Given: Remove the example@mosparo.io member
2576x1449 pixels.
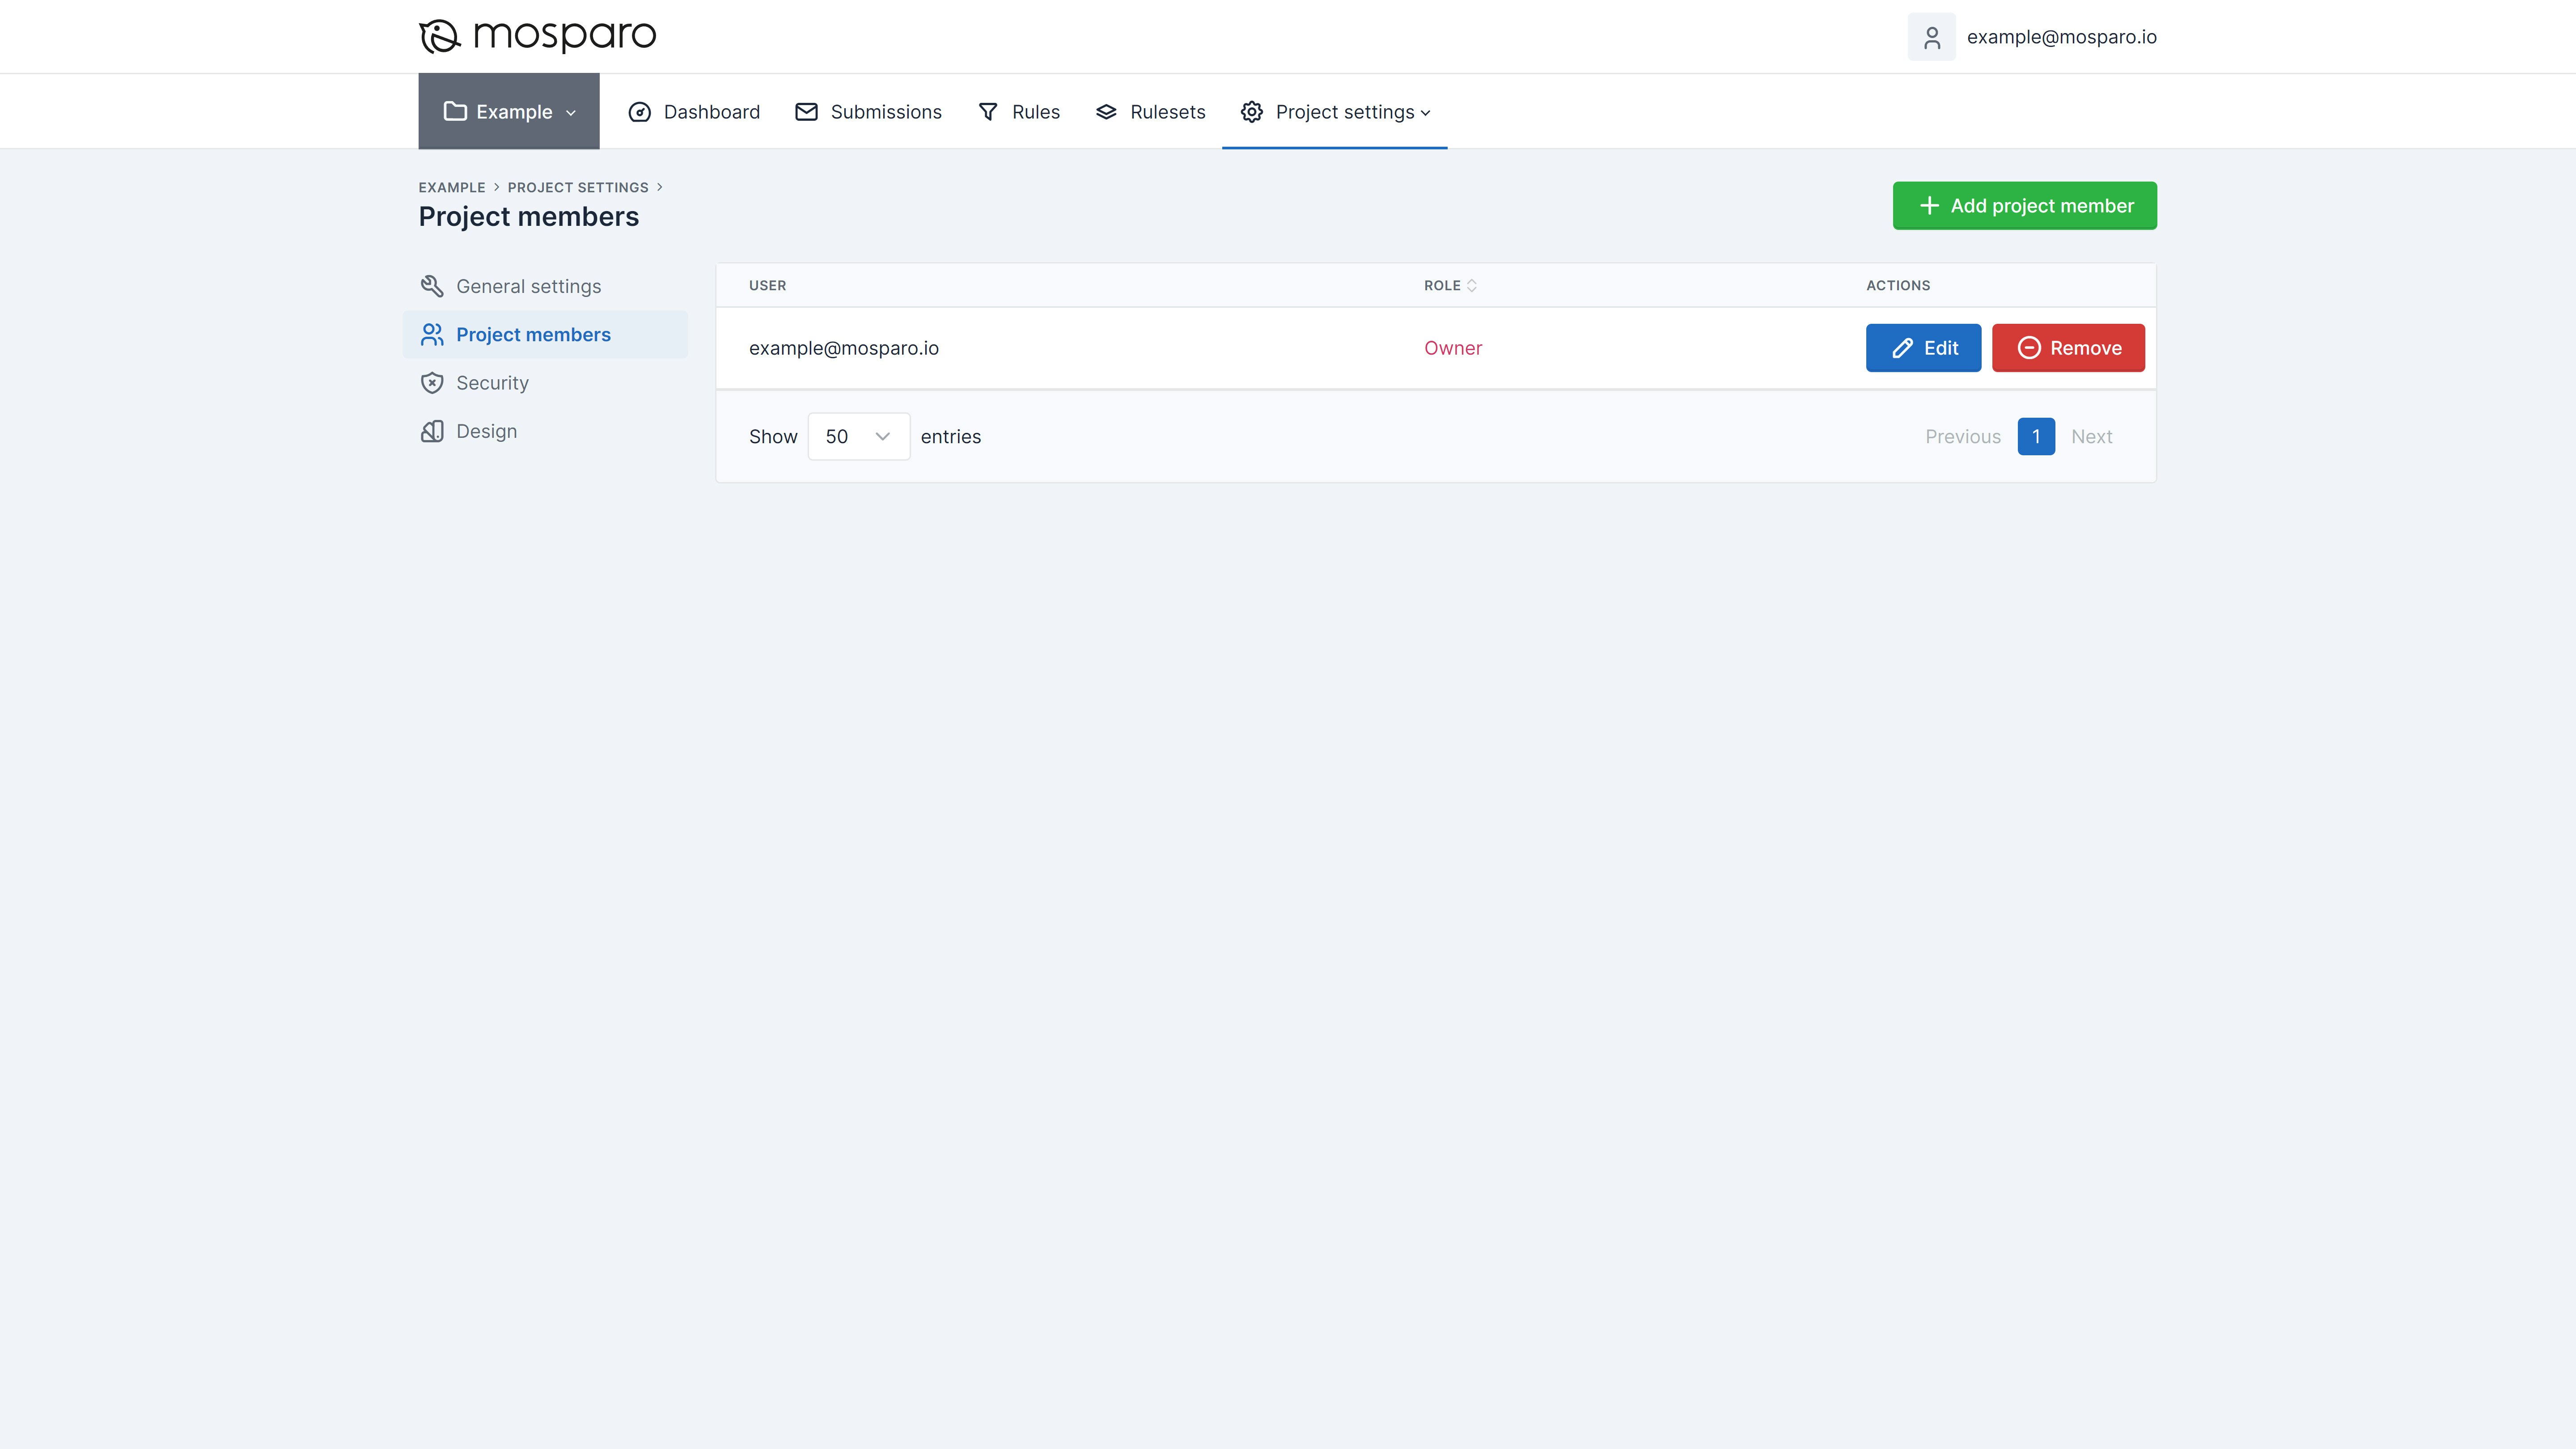Looking at the screenshot, I should [x=2068, y=348].
